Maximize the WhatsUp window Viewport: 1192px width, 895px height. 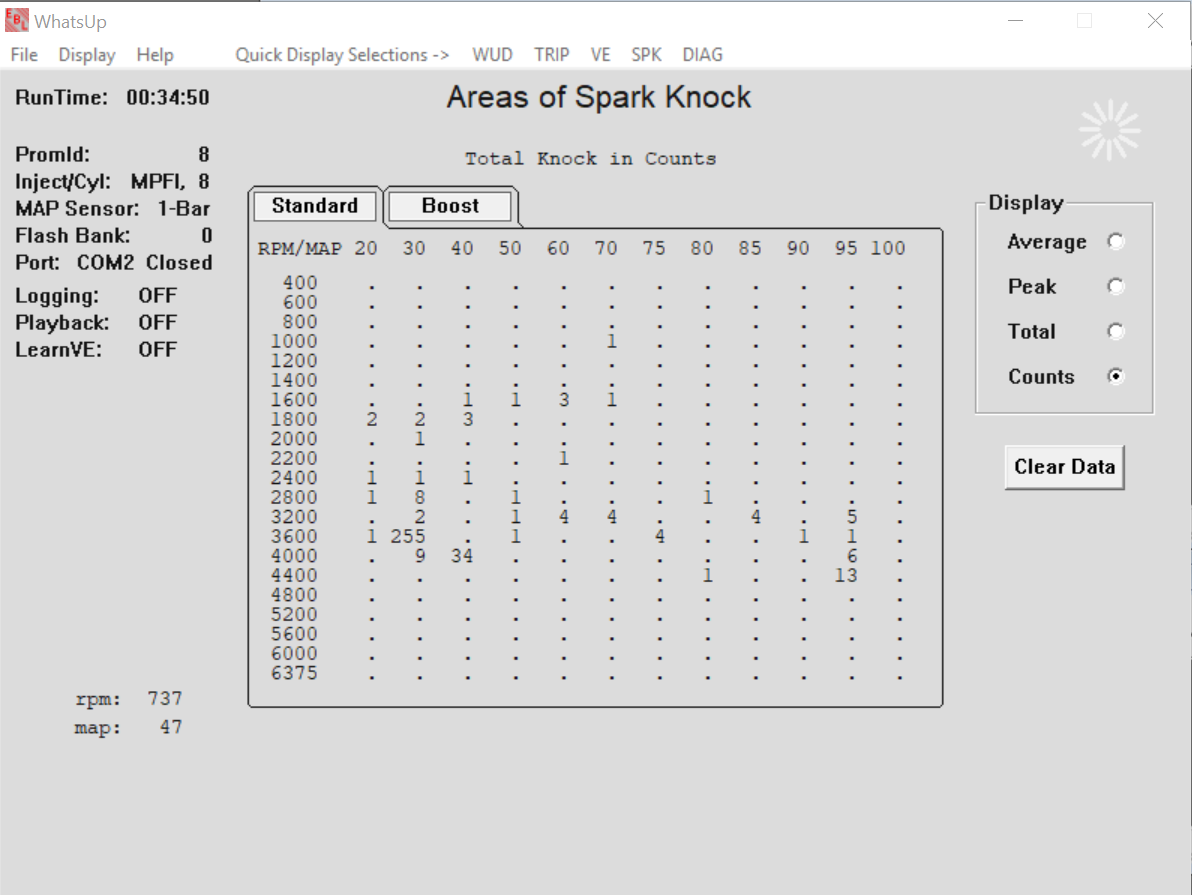1084,21
